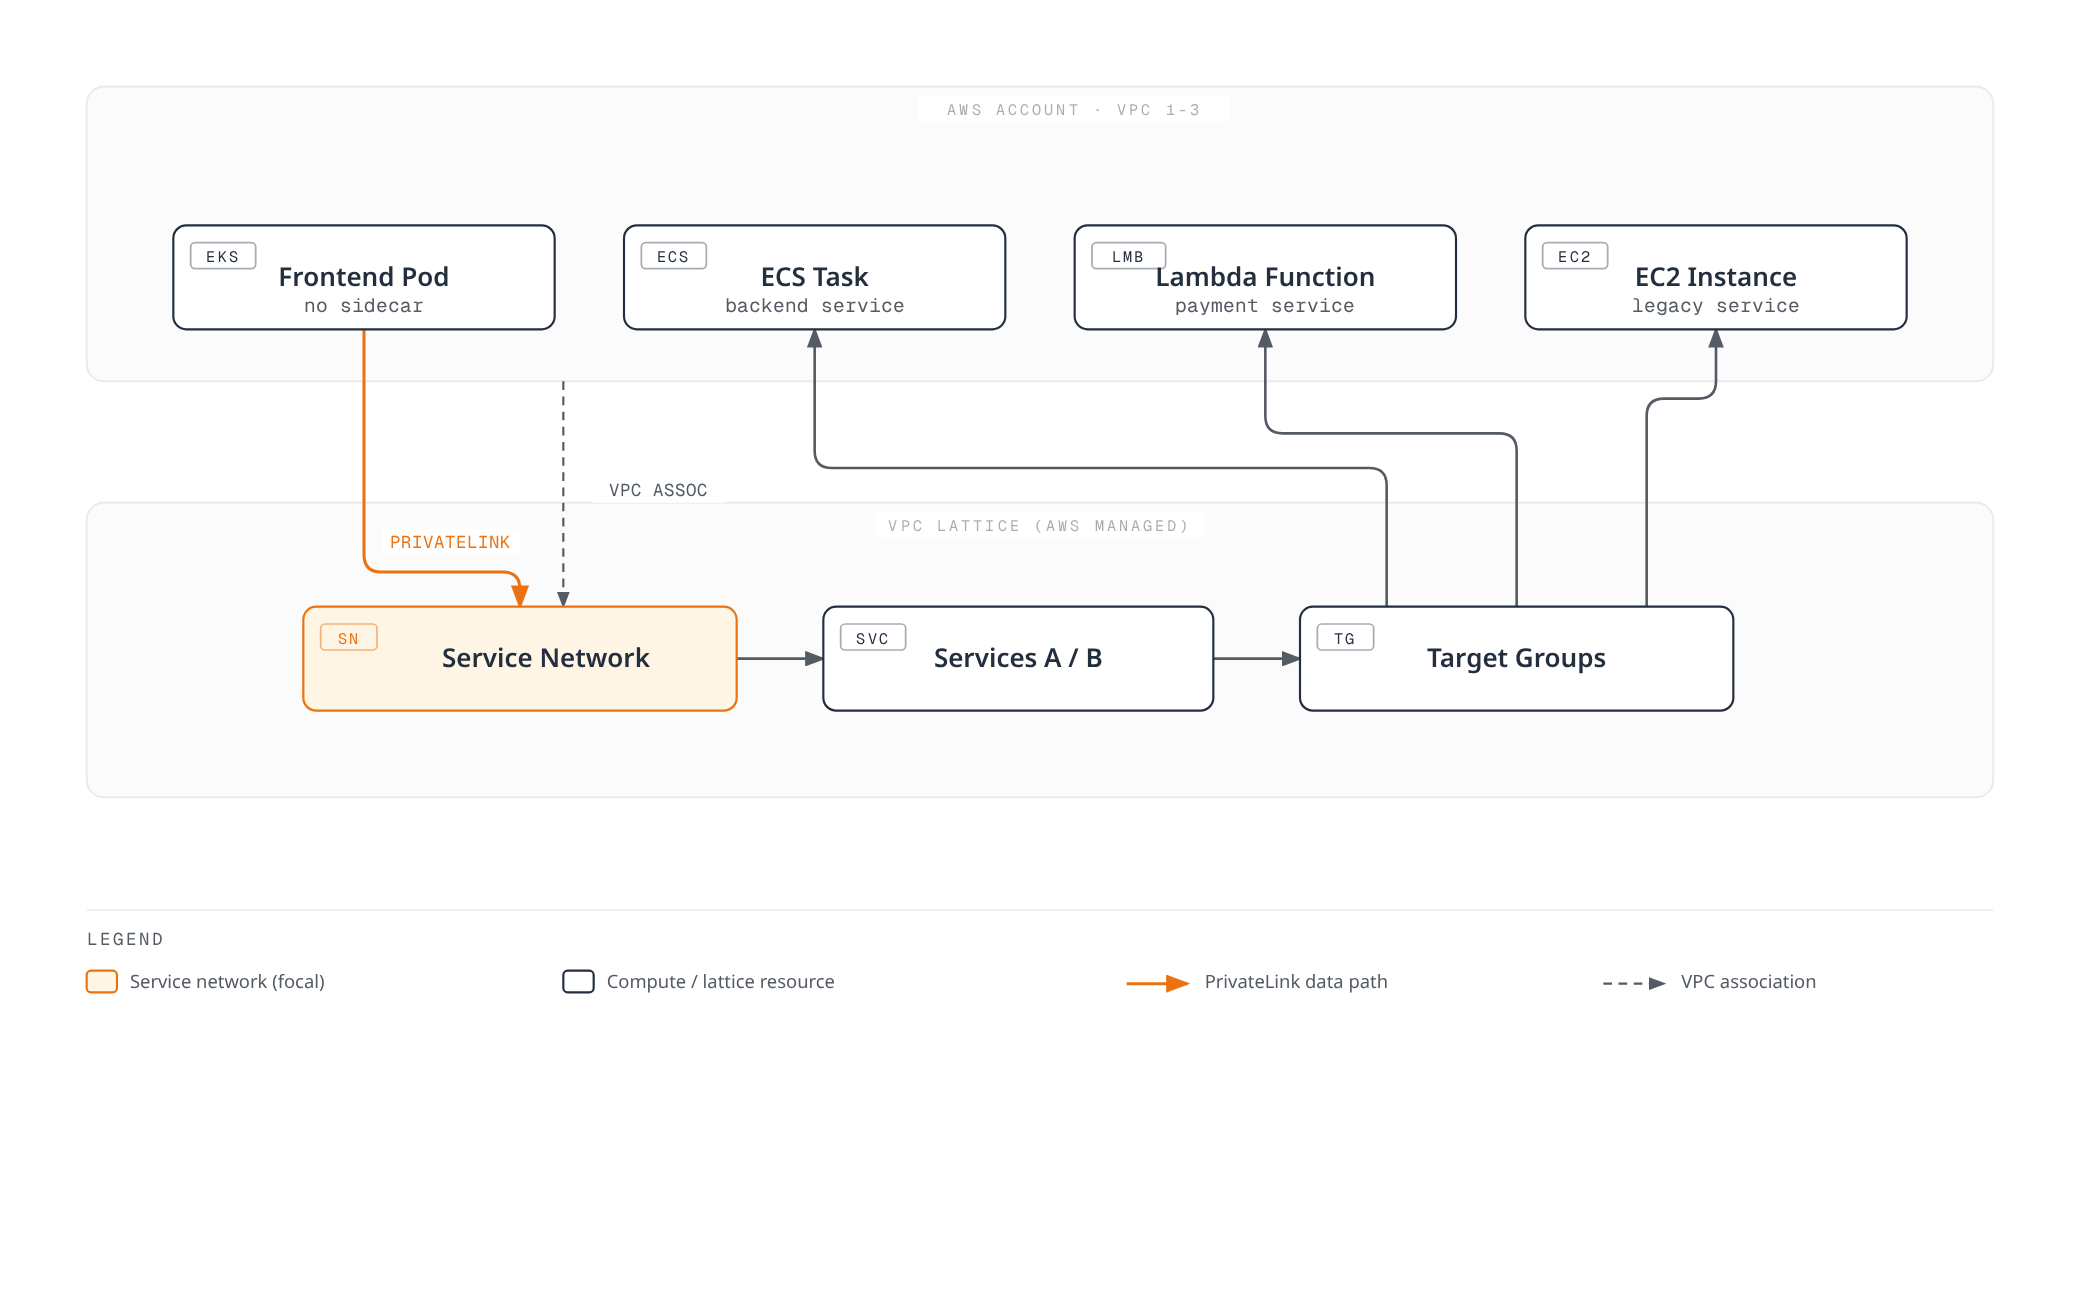Click the 'payment service' subtitle
This screenshot has width=2080, height=1302.
point(1265,306)
